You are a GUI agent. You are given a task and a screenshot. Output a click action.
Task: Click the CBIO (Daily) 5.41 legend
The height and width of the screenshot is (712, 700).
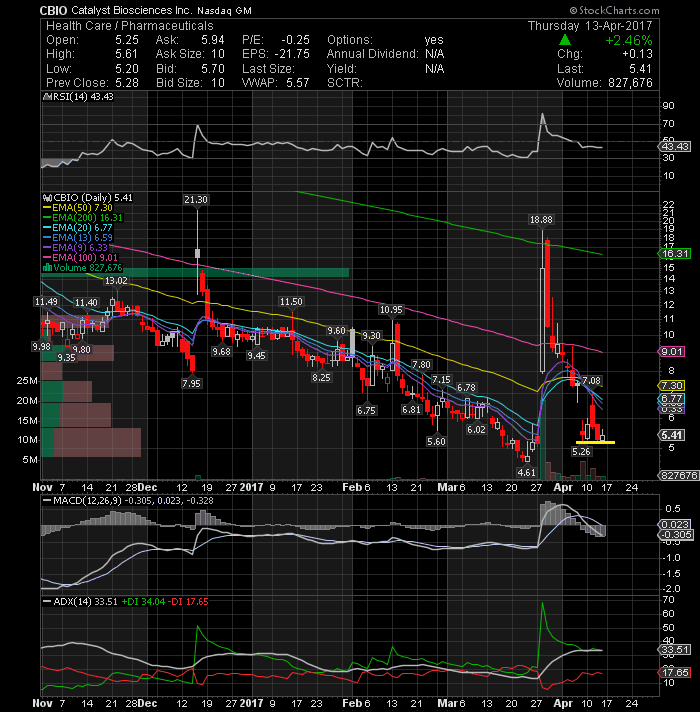pos(88,198)
